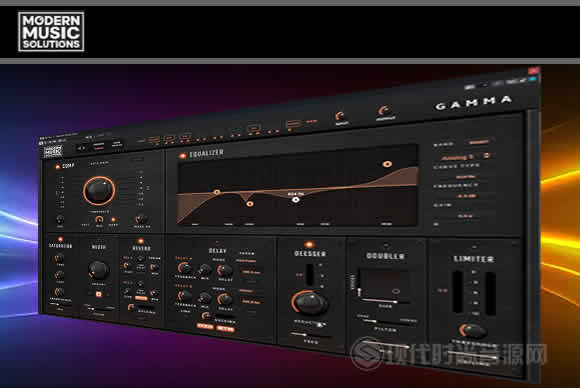Image resolution: width=580 pixels, height=388 pixels.
Task: Click the Delay A mix knob
Action: (x=204, y=271)
